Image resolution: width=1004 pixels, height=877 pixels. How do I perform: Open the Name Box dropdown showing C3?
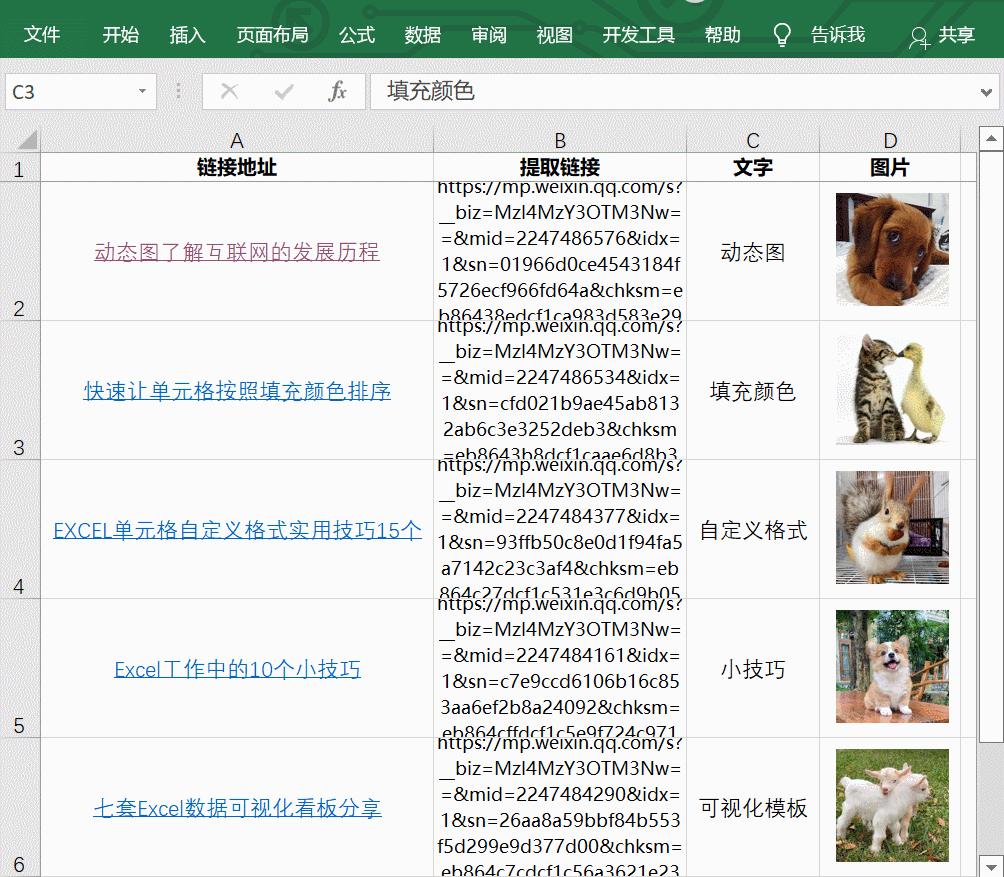click(x=144, y=91)
